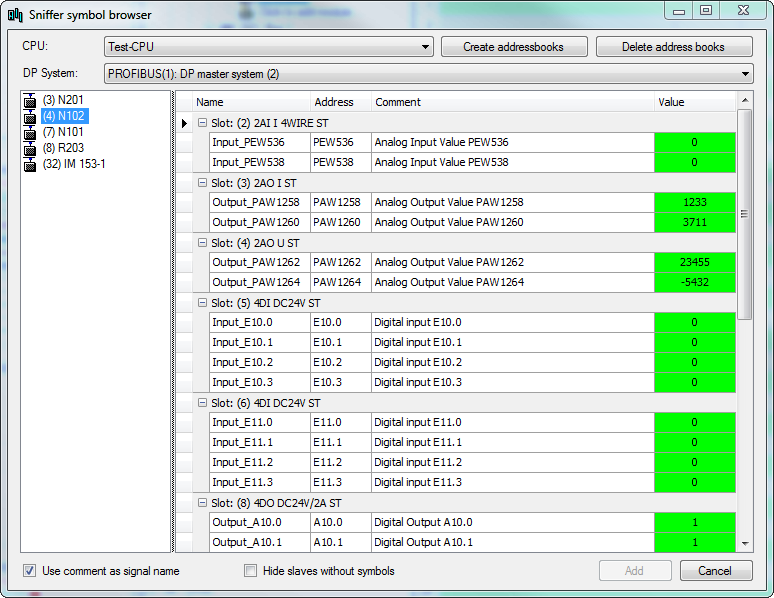Click the IM 153-1 device icon
The height and width of the screenshot is (598, 774).
pyautogui.click(x=30, y=163)
